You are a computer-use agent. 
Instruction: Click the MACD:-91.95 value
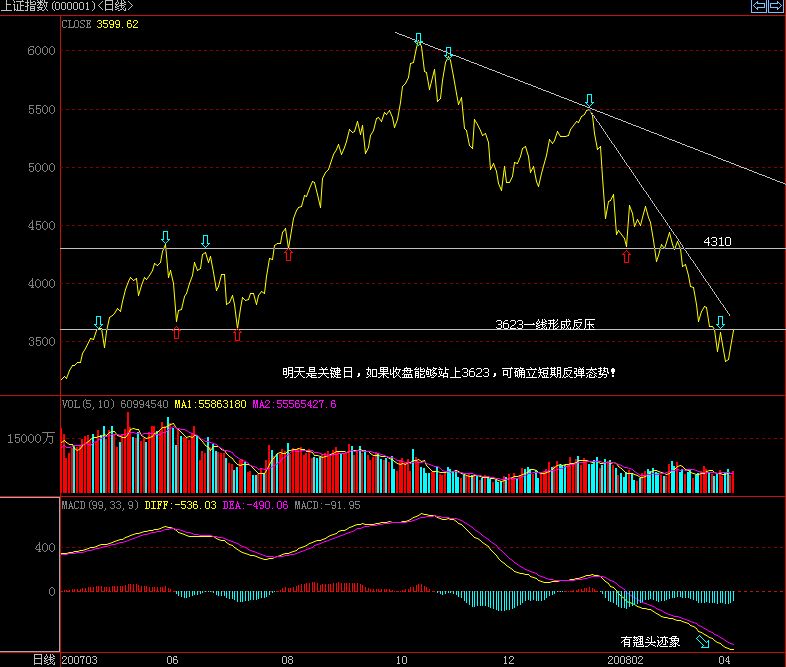(327, 505)
